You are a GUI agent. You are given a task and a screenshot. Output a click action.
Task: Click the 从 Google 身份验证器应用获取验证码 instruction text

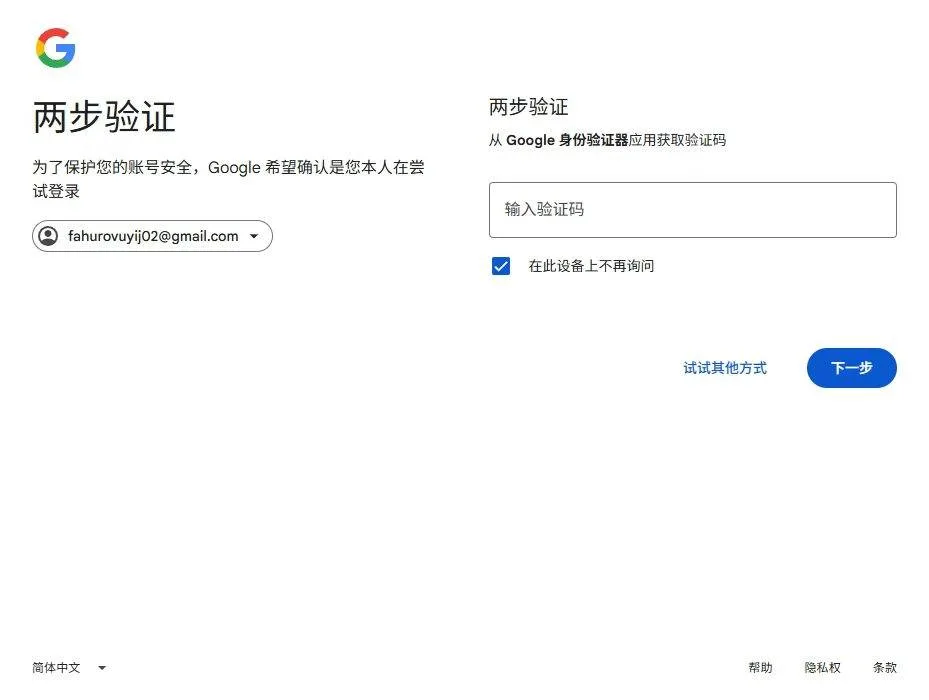607,140
